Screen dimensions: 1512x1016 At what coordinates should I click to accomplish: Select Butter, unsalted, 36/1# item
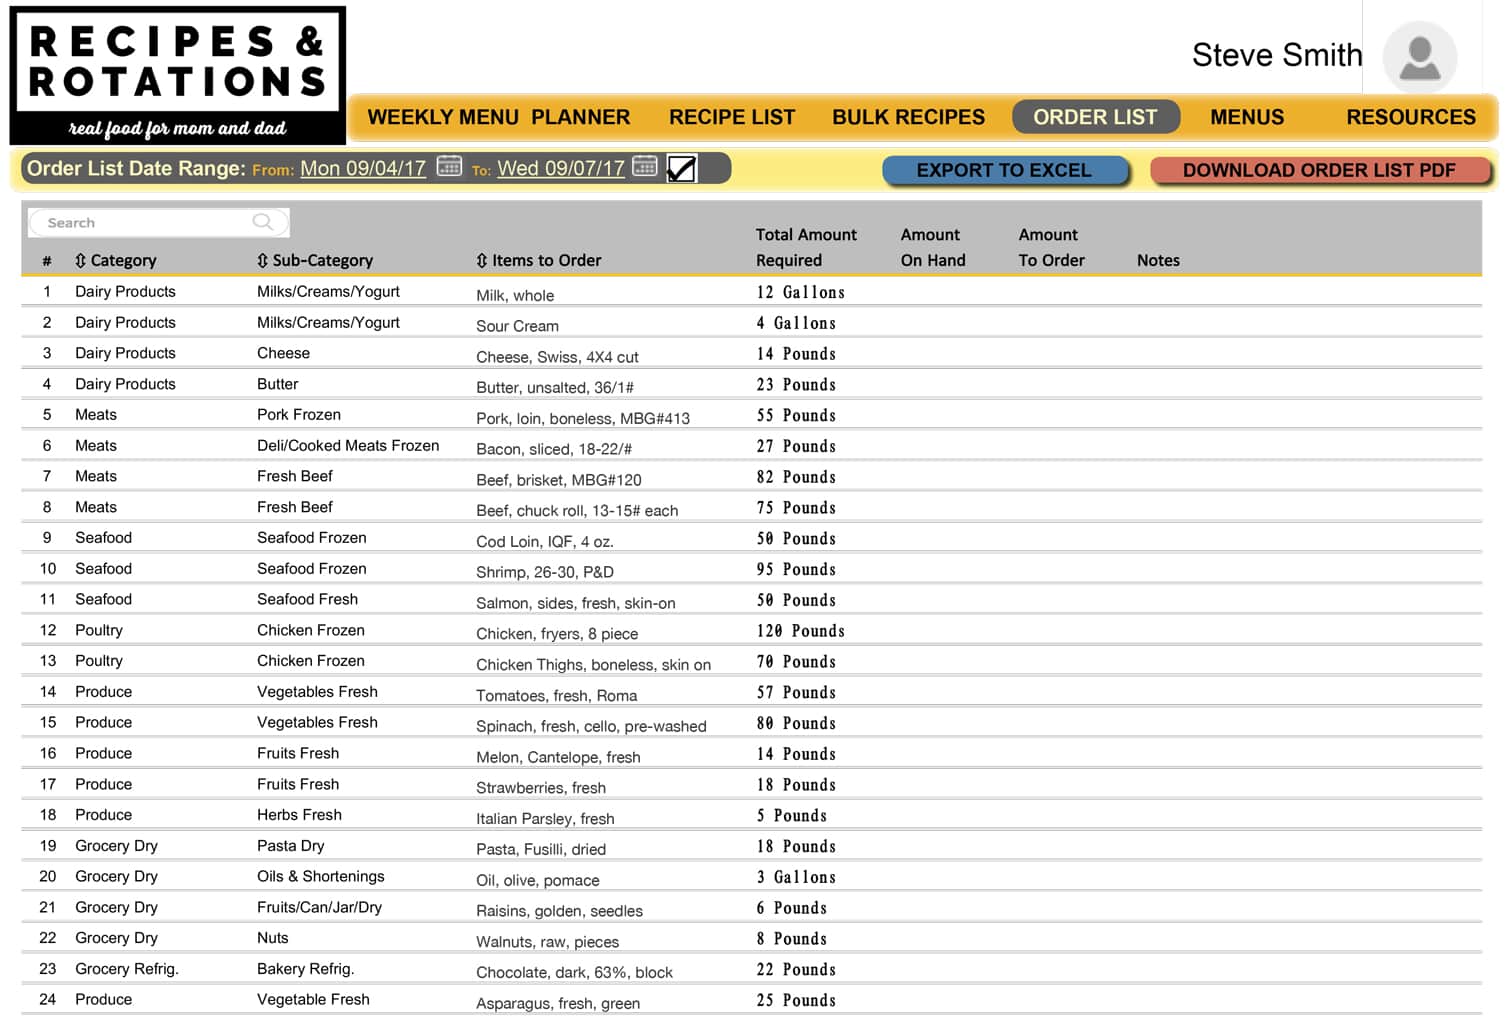pyautogui.click(x=555, y=388)
